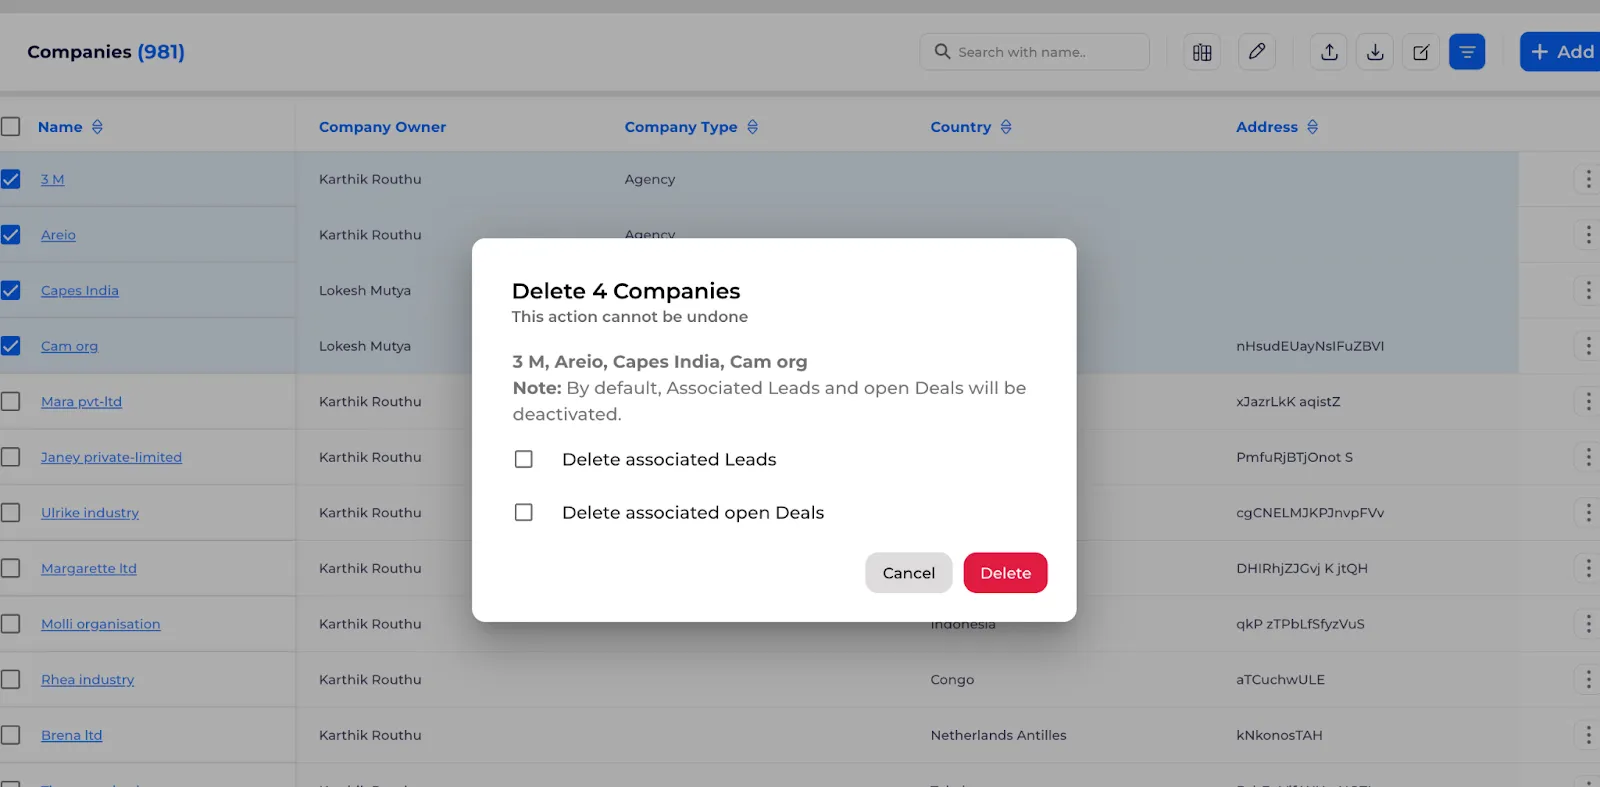This screenshot has width=1600, height=787.
Task: Select the Molli organisation row checkbox
Action: click(10, 624)
